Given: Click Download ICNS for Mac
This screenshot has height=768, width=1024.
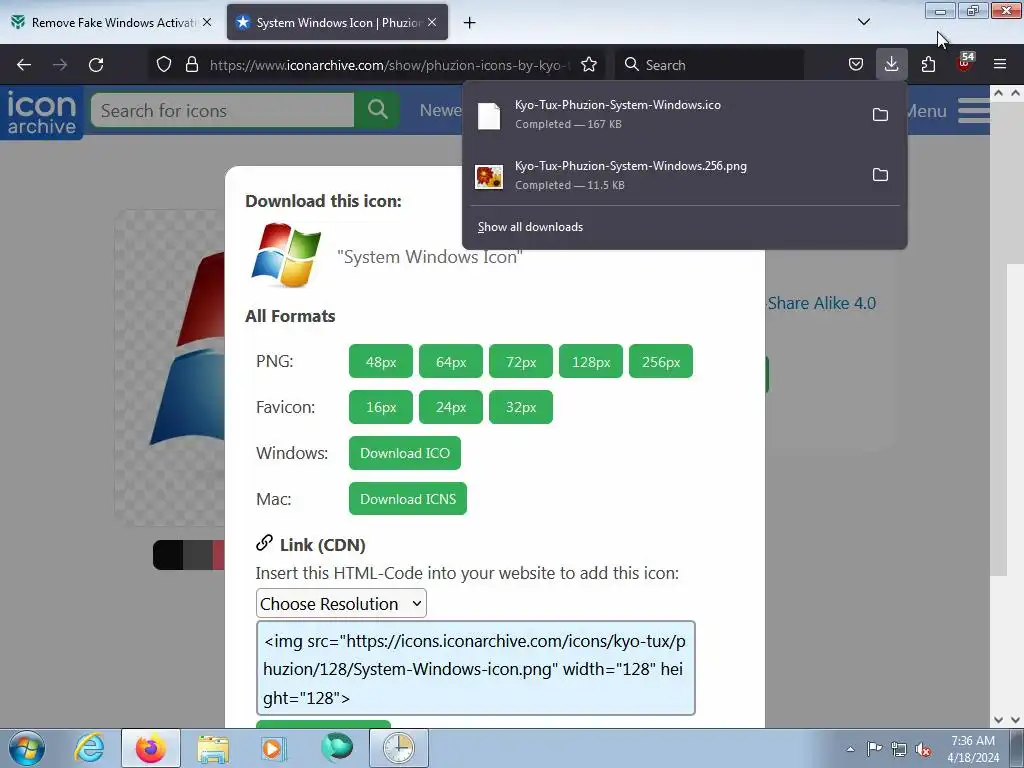Looking at the screenshot, I should pos(408,498).
